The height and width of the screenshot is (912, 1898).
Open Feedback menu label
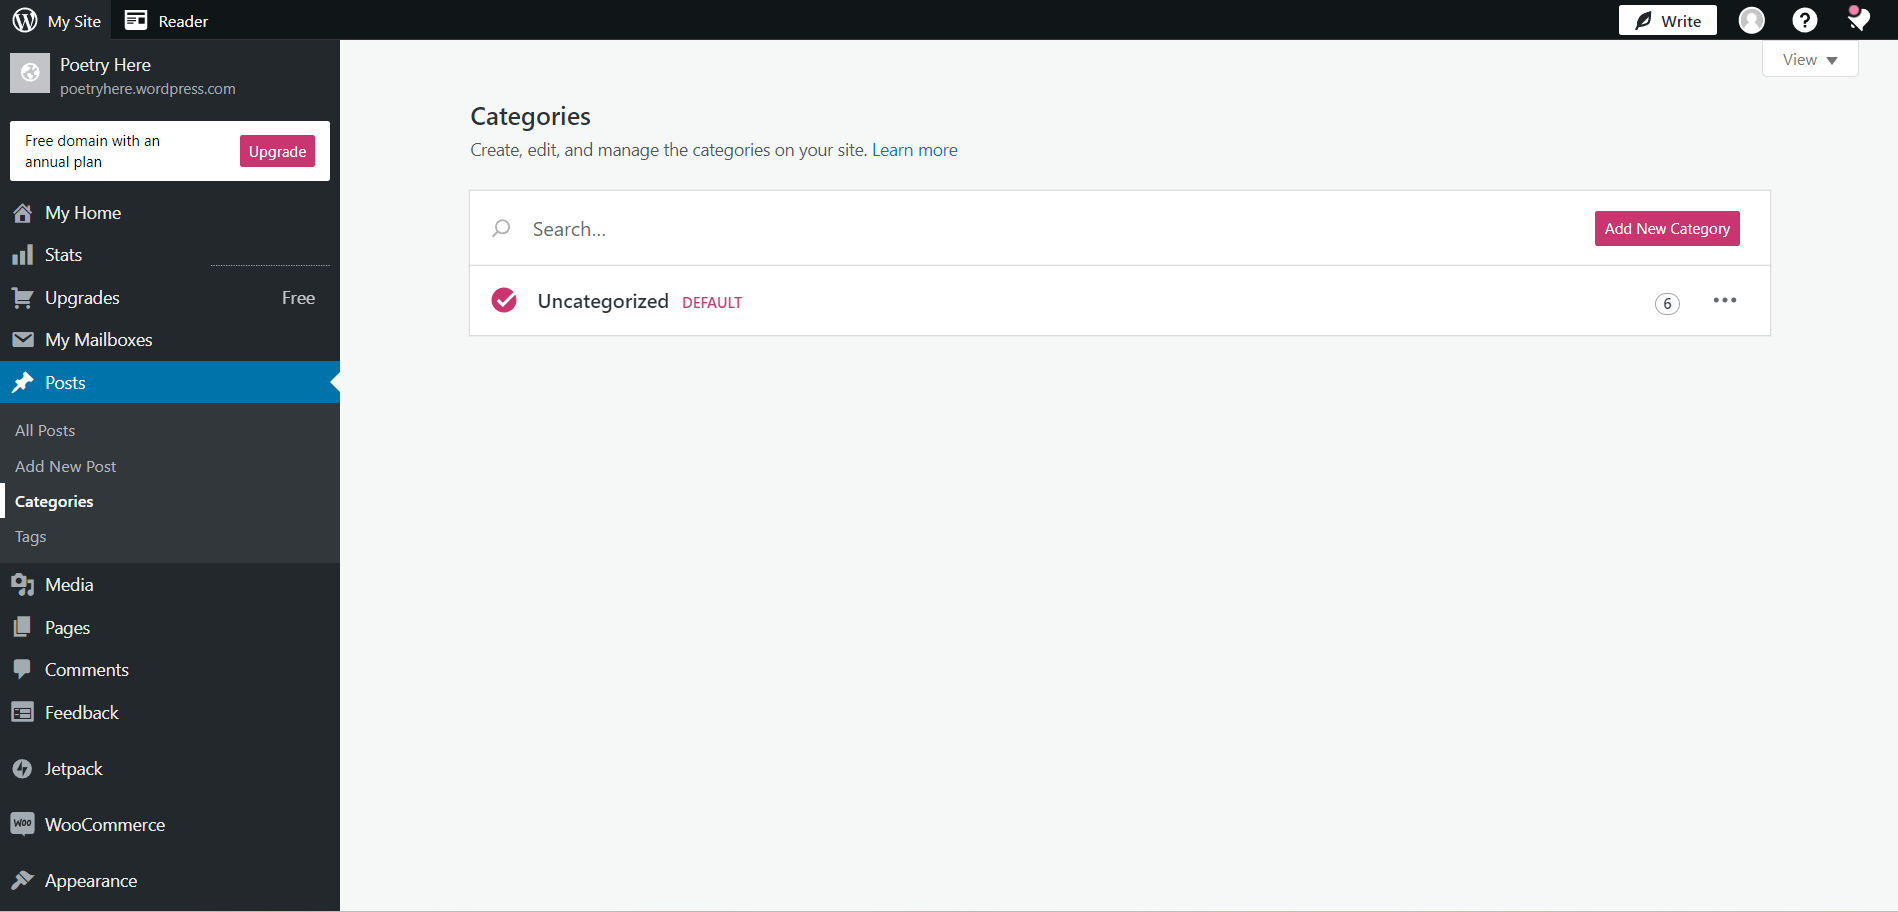[x=81, y=712]
